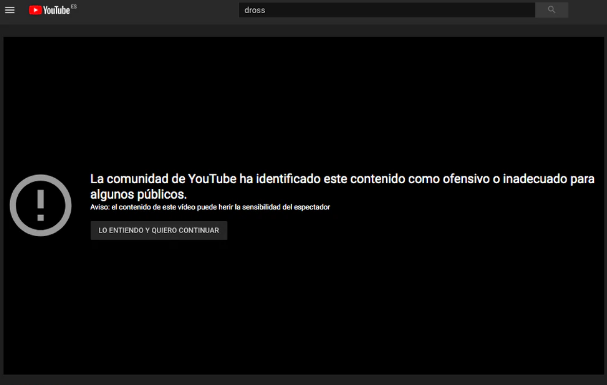Focus the search box containing 'dross'
Image resolution: width=607 pixels, height=385 pixels.
[387, 10]
